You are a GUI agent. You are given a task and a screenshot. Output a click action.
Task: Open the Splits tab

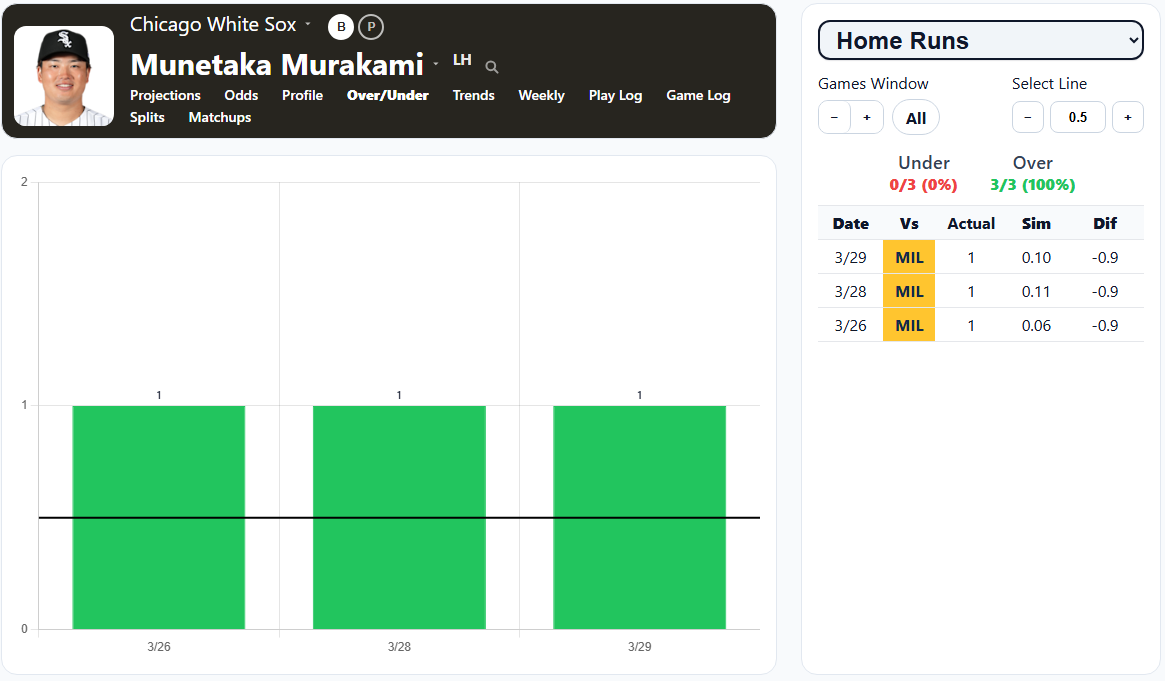147,117
